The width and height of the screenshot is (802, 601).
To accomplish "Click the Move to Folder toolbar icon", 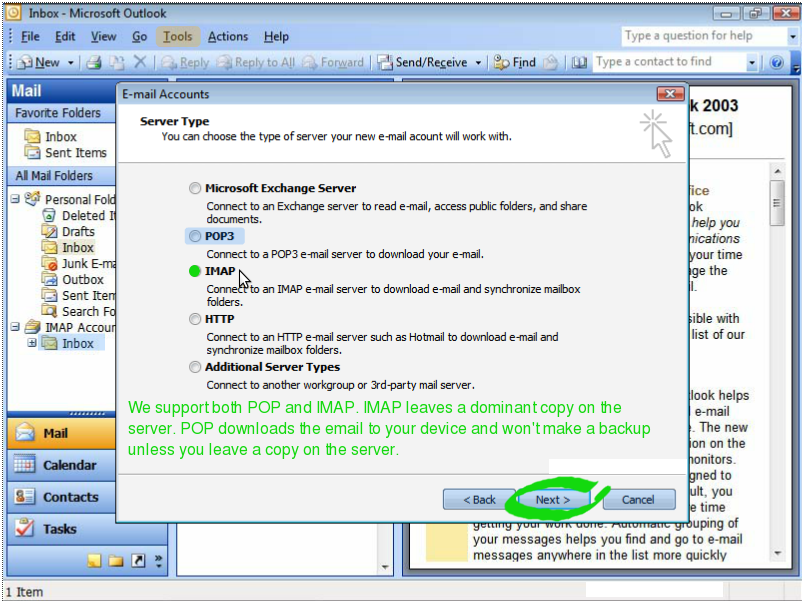I will click(550, 62).
